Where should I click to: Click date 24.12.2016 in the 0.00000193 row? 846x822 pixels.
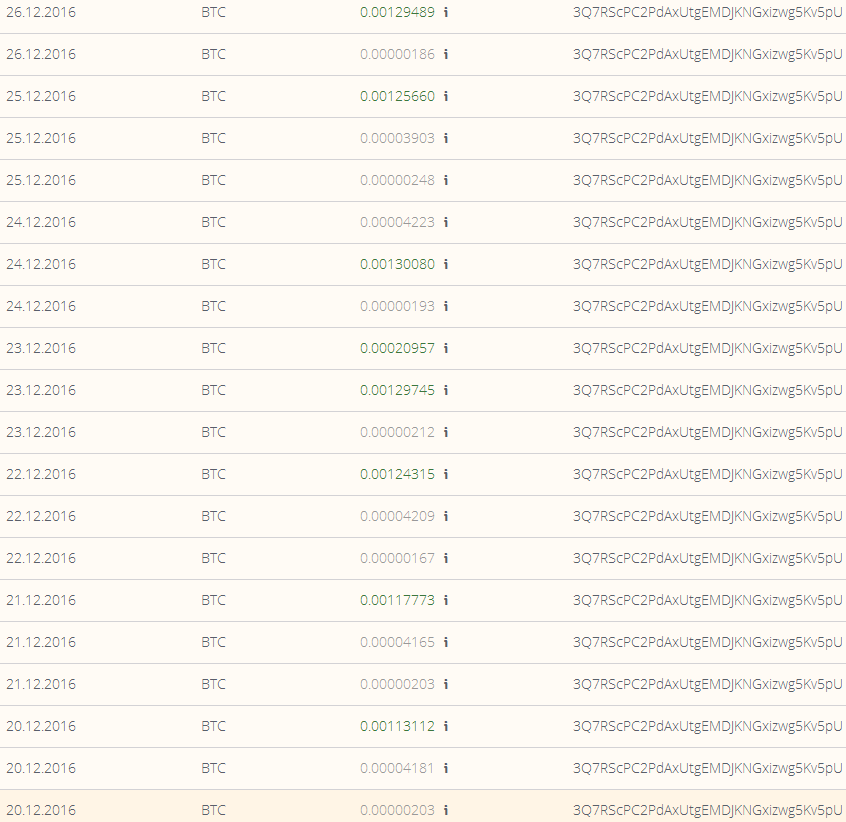tap(41, 306)
